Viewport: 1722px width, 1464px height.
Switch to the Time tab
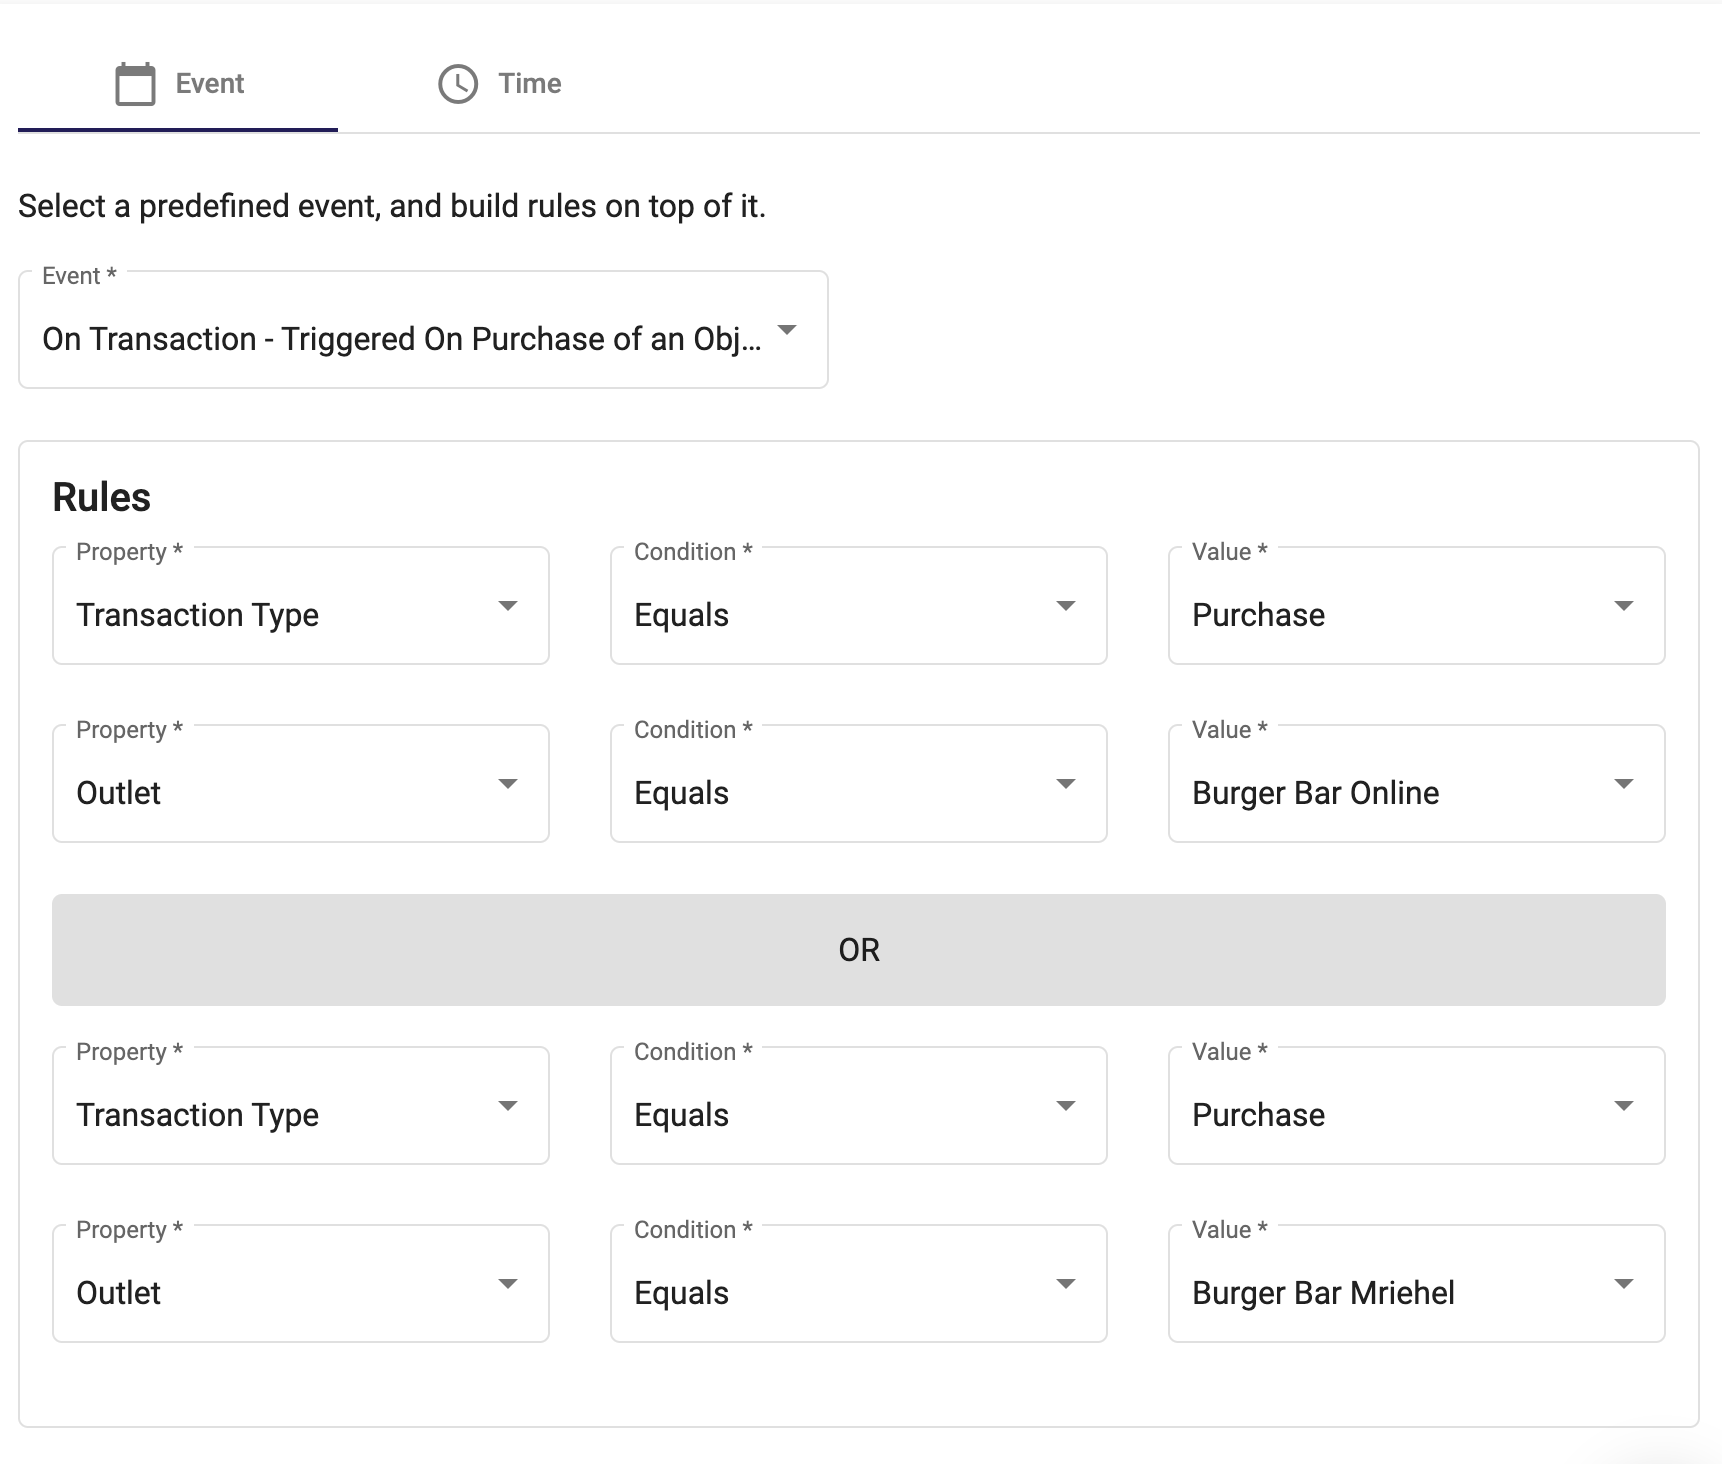click(x=528, y=84)
